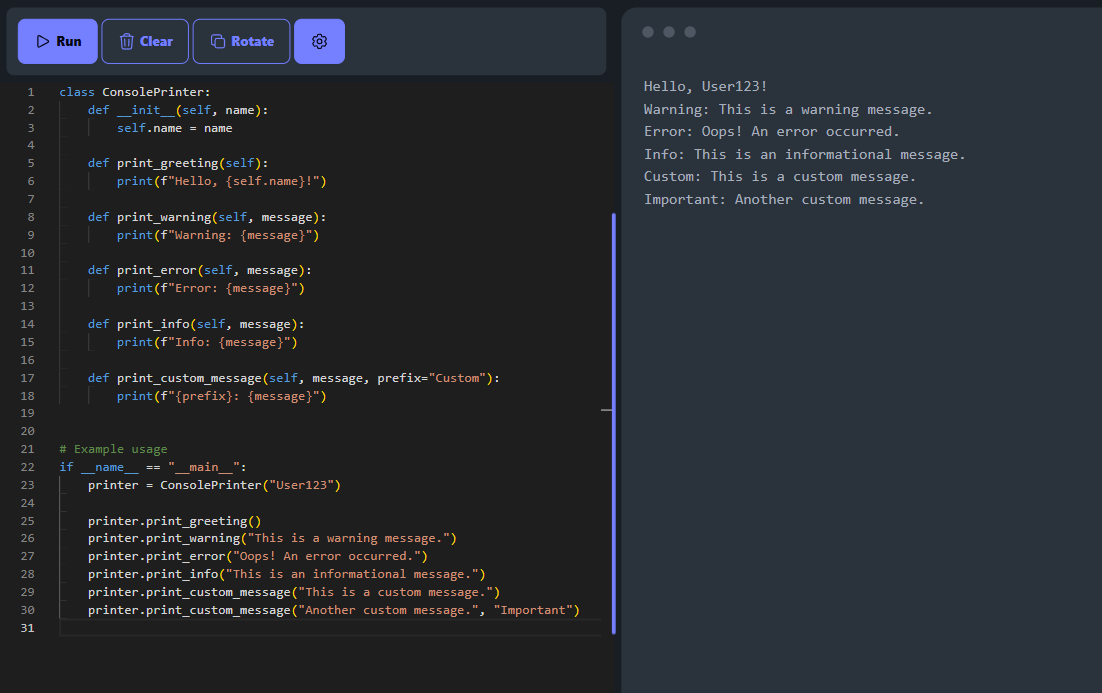The image size is (1102, 693).
Task: Click the 'Hello, {self.name}!' print statement
Action: pos(221,181)
